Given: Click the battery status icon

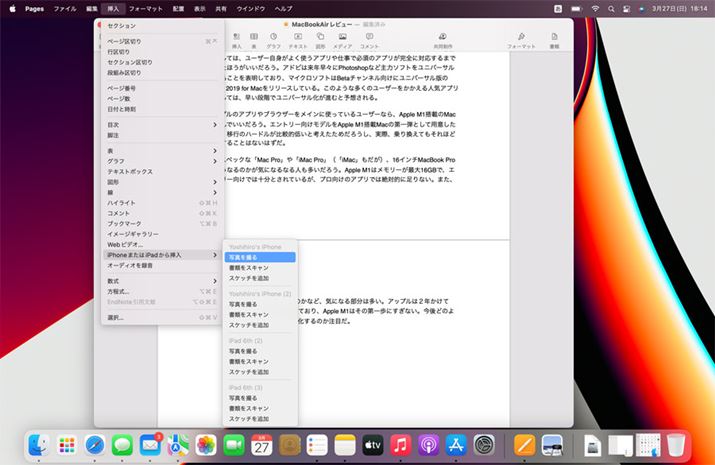Looking at the screenshot, I should click(x=576, y=9).
